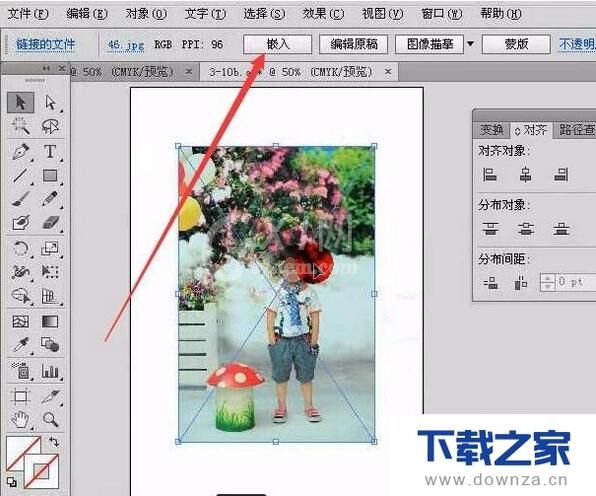The width and height of the screenshot is (596, 496).
Task: Open the 视图(V) menu
Action: point(382,14)
